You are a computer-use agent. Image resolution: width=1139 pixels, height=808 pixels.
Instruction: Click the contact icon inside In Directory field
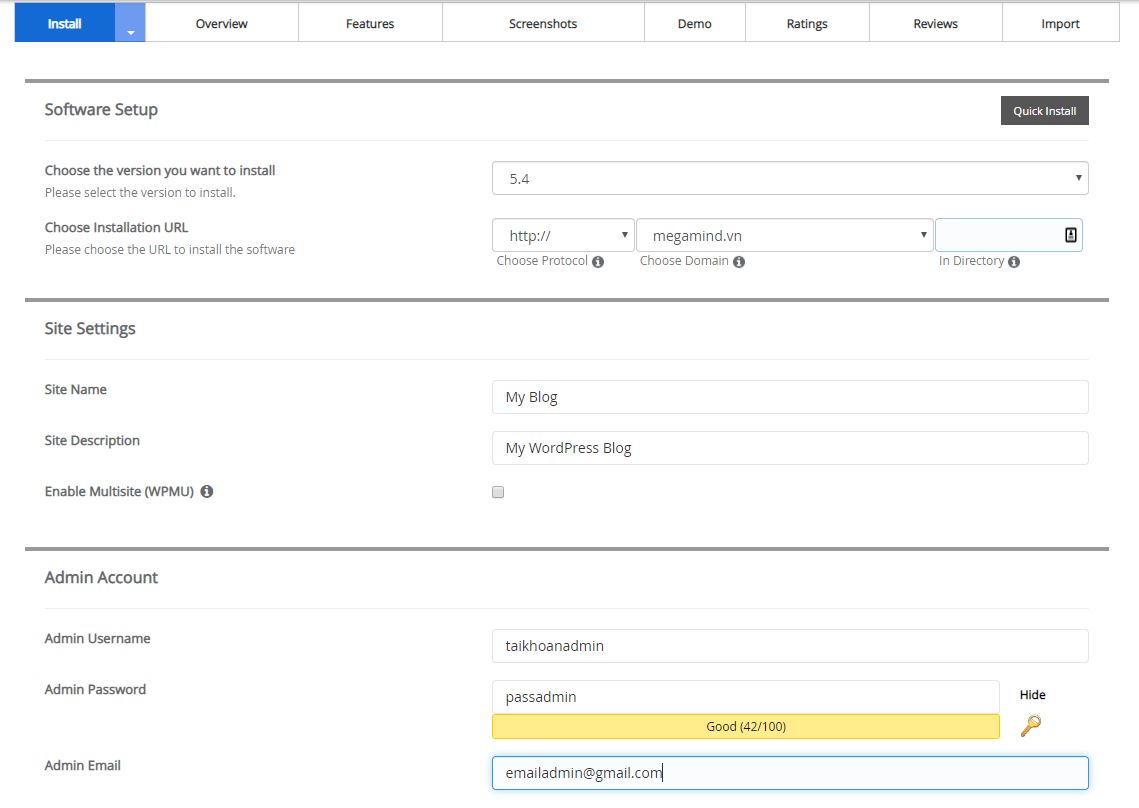(x=1070, y=235)
